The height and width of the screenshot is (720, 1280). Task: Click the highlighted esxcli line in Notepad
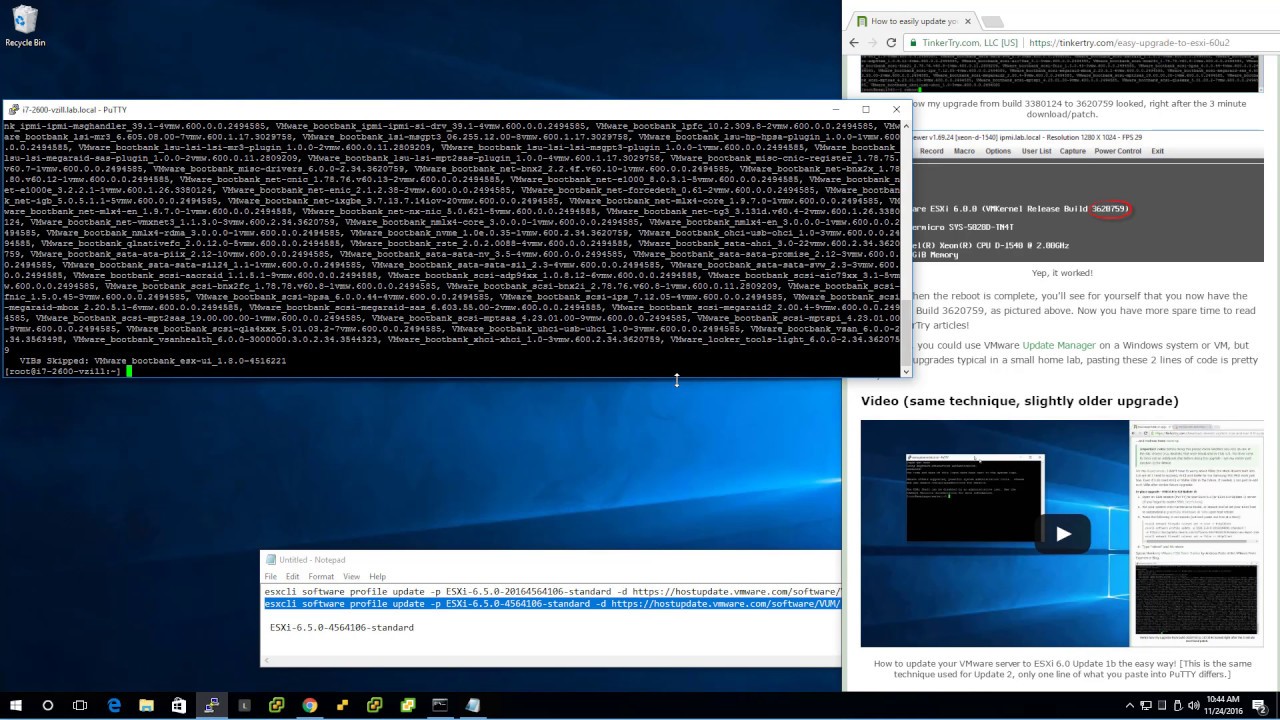(x=552, y=604)
